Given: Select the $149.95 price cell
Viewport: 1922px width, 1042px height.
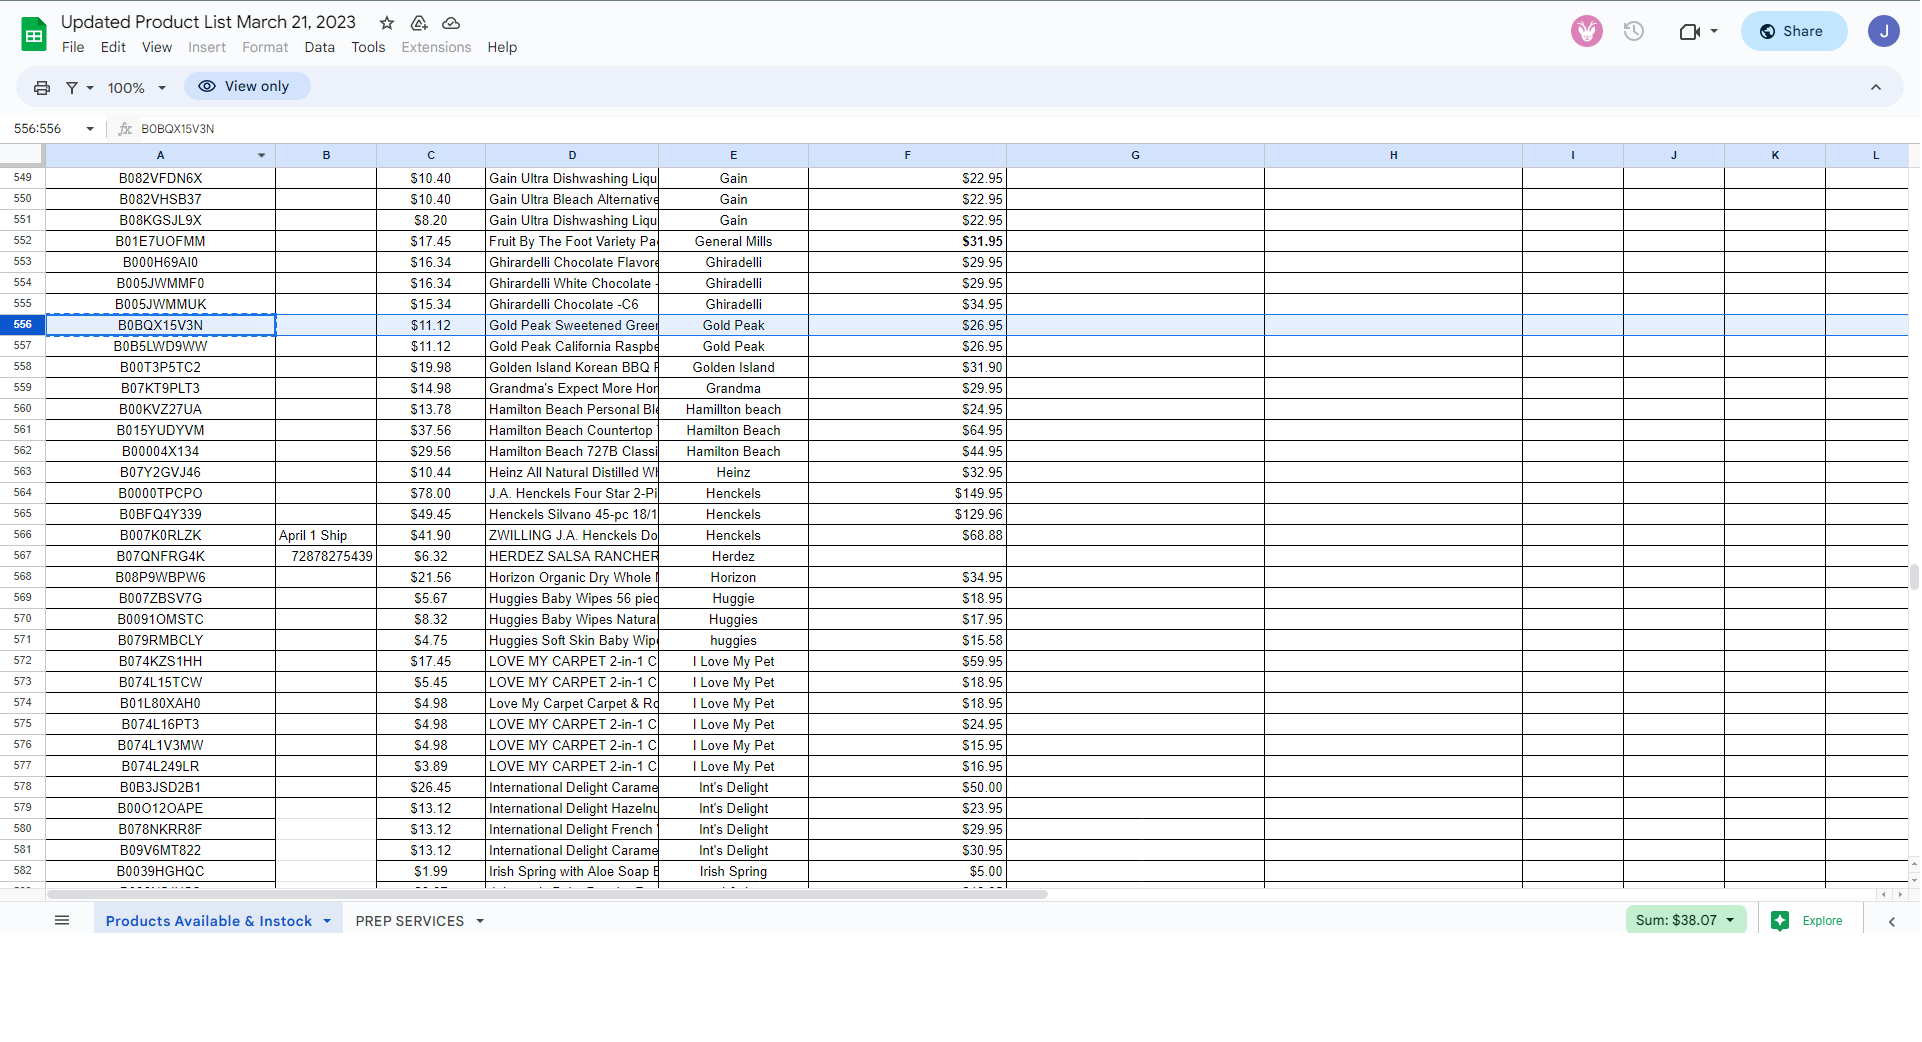Looking at the screenshot, I should (x=907, y=494).
